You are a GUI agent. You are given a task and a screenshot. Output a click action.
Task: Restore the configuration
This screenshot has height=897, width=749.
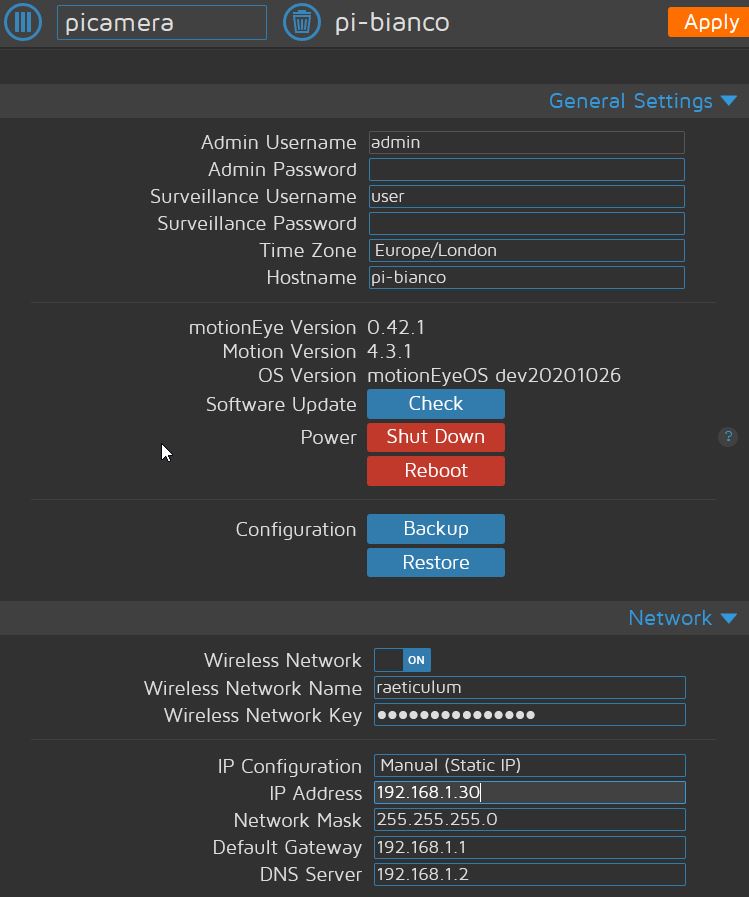click(x=435, y=562)
